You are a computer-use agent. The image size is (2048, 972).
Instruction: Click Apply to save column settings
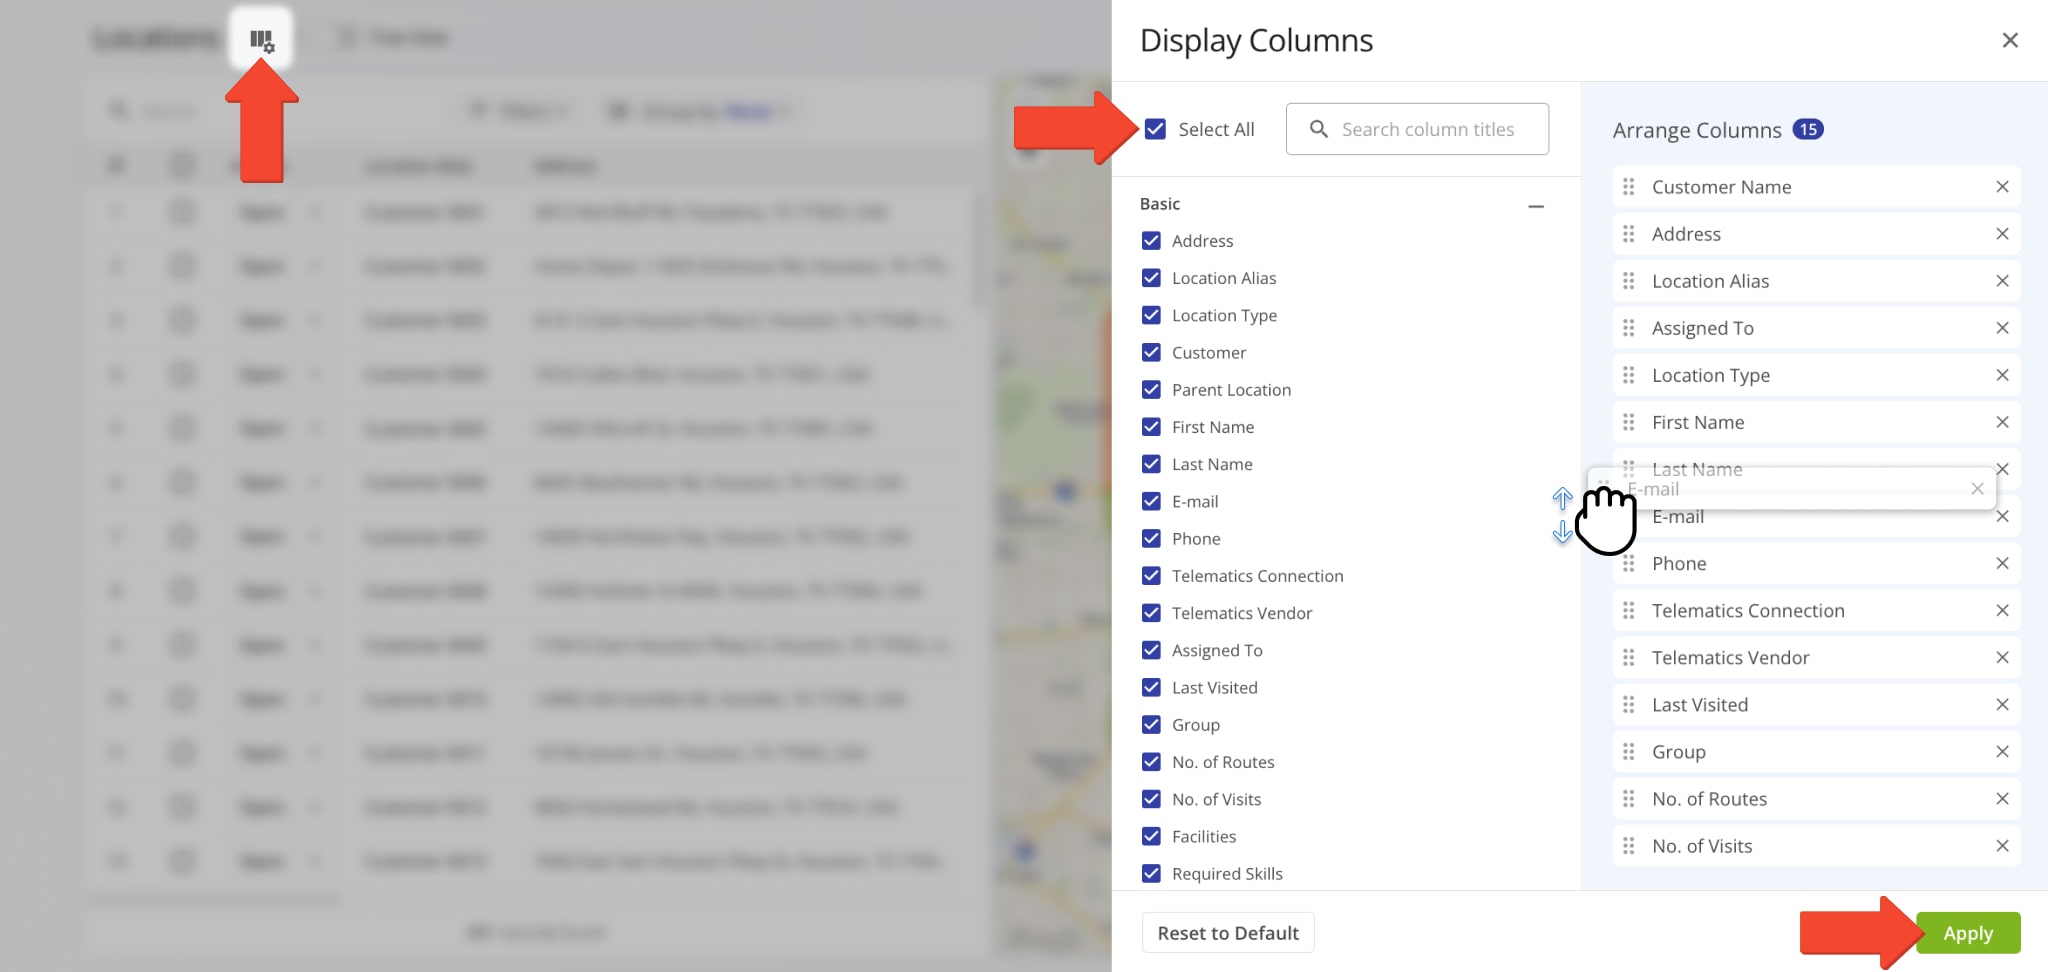click(x=1967, y=933)
